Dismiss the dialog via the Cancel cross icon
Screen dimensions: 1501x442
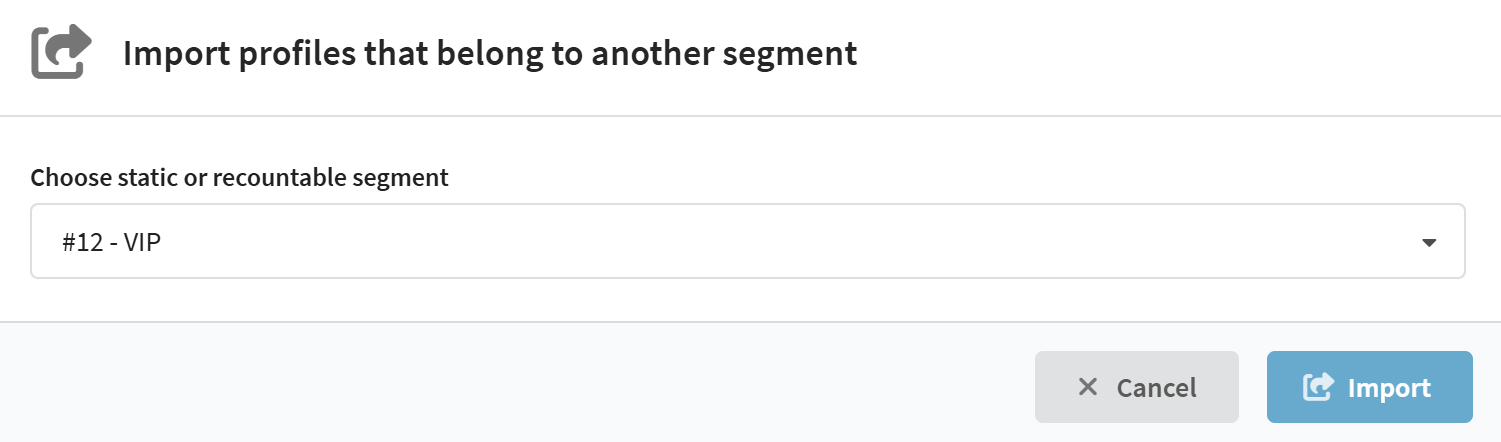(x=1088, y=387)
